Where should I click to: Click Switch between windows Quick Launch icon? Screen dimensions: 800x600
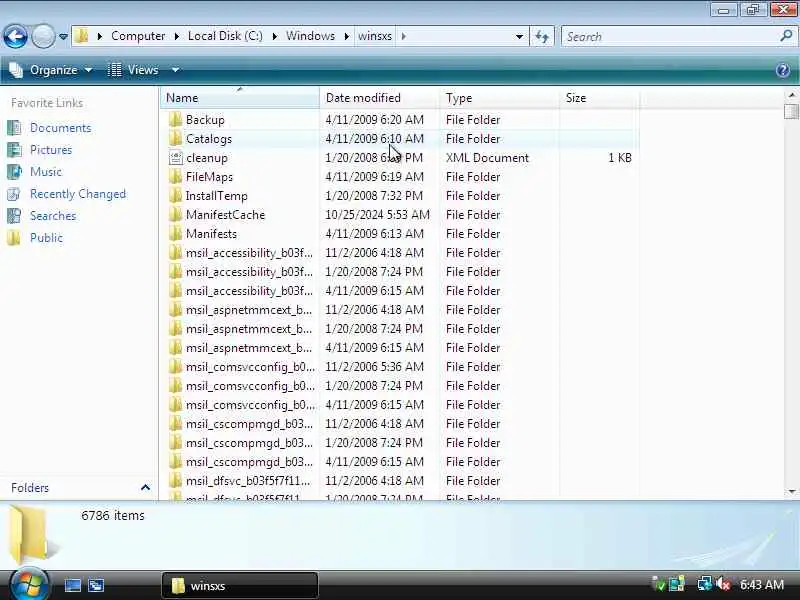[96, 585]
